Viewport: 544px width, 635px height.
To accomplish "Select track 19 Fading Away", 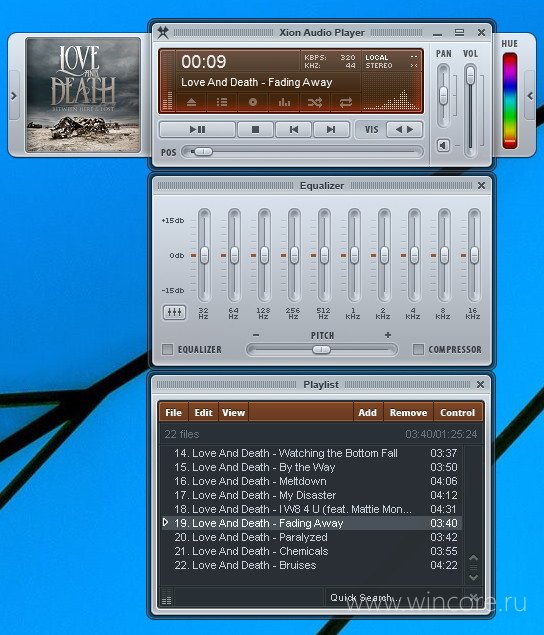I will (x=311, y=523).
